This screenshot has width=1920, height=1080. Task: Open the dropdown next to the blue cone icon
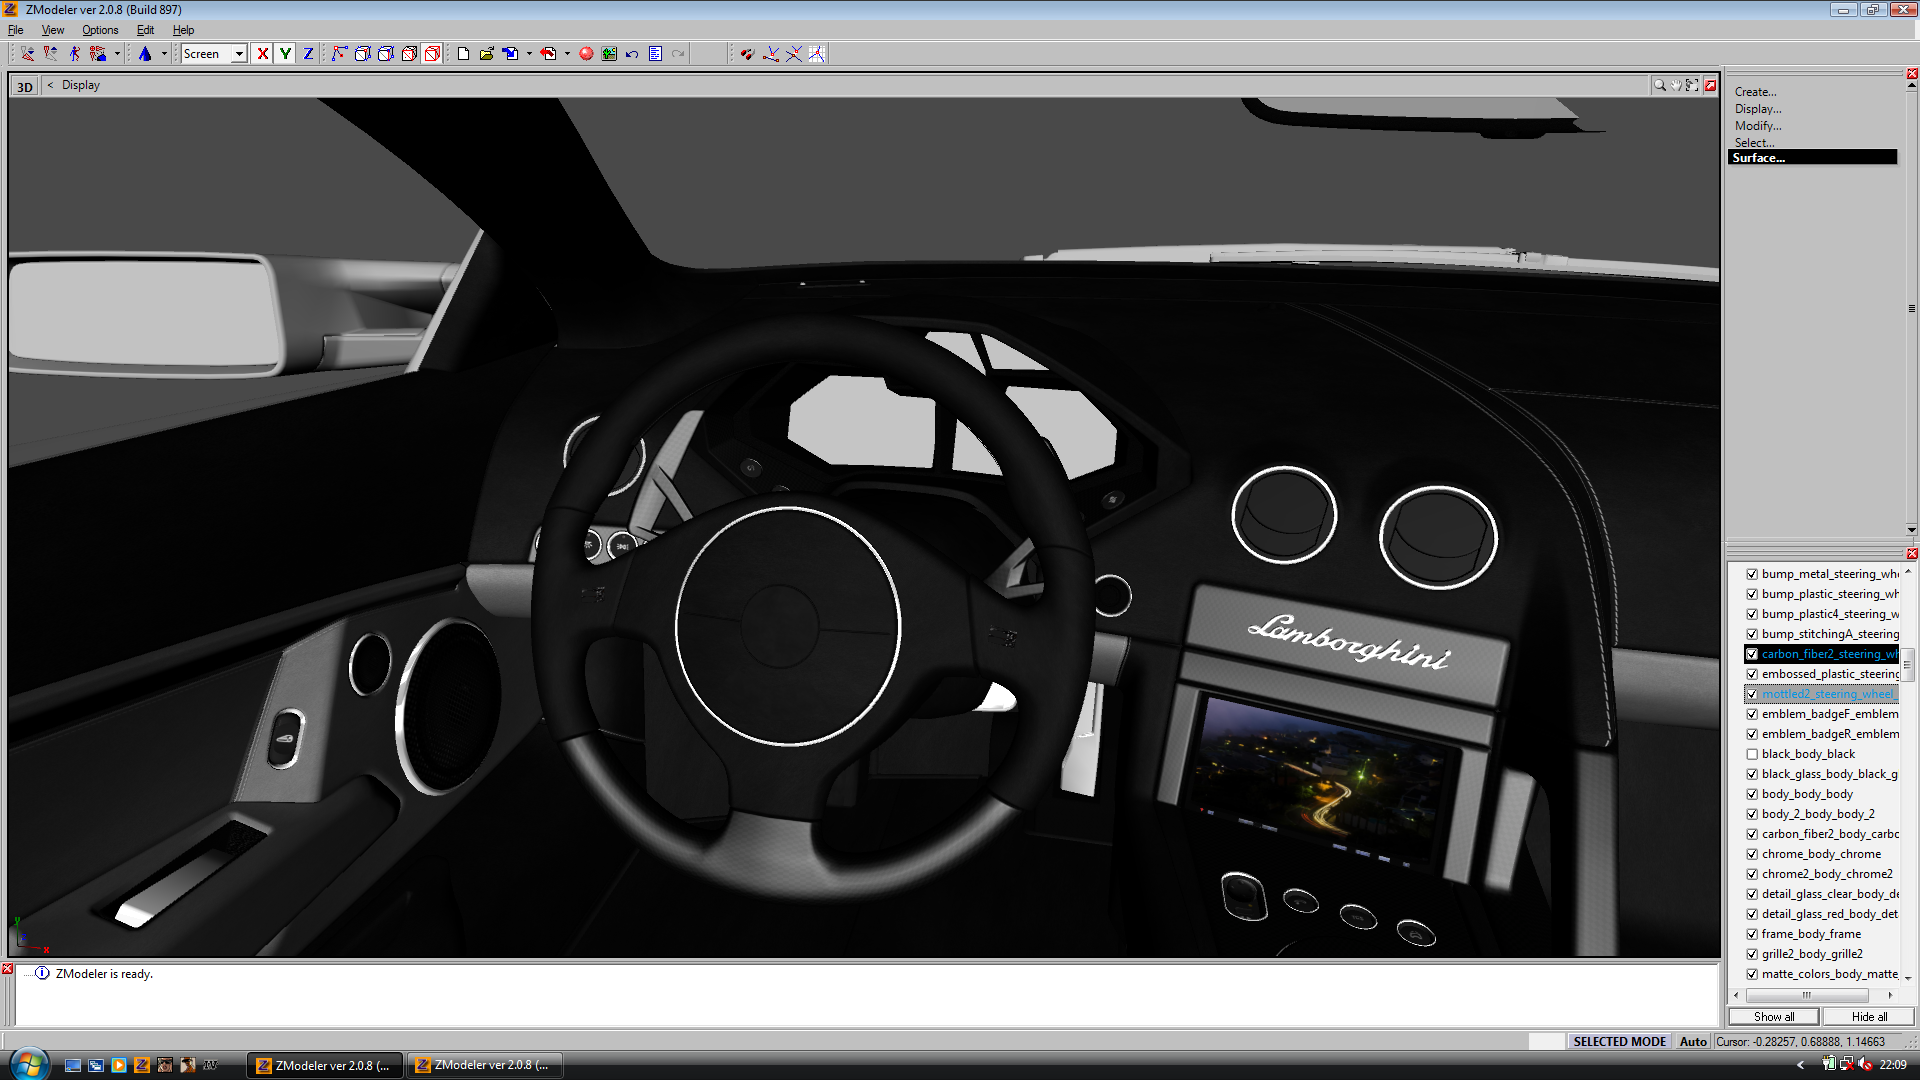click(x=163, y=54)
